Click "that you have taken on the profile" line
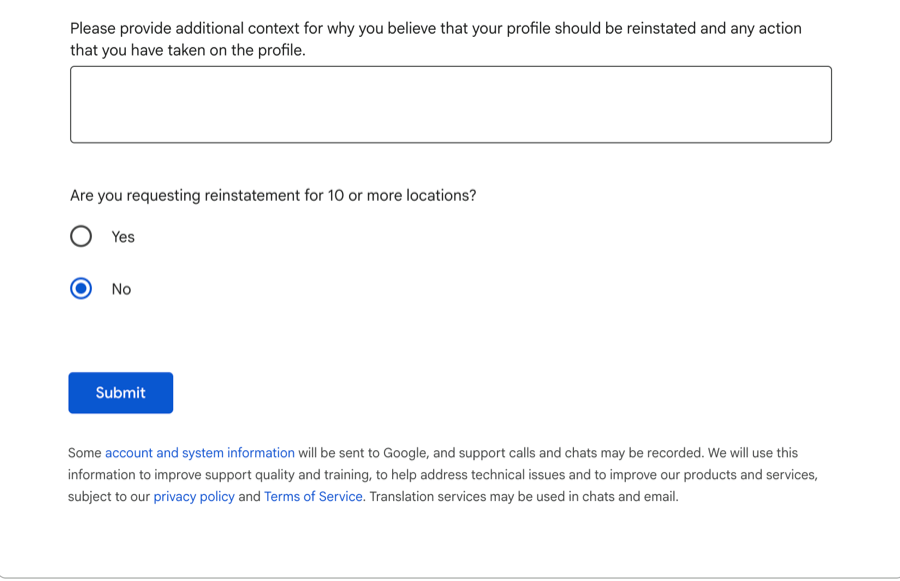Viewport: 900px width, 581px height. [x=187, y=50]
